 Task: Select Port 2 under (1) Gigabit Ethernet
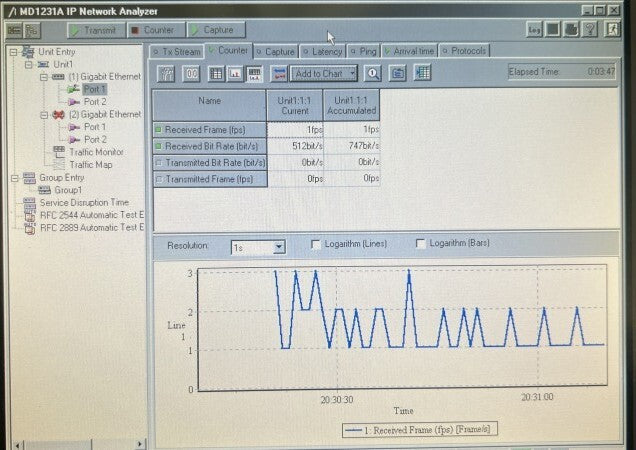(x=95, y=102)
